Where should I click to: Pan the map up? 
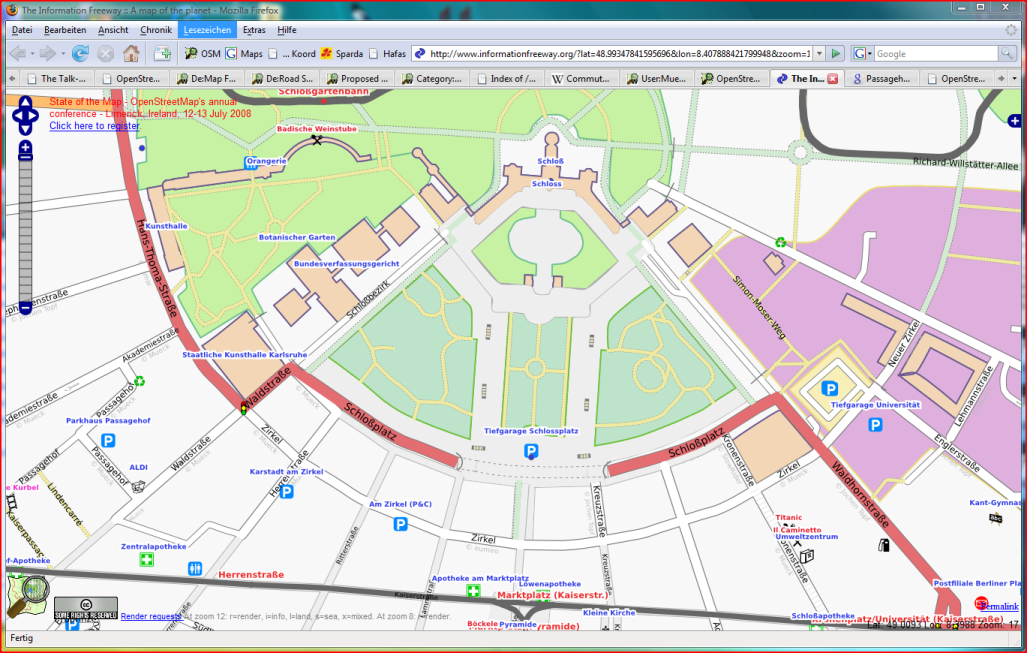(25, 102)
